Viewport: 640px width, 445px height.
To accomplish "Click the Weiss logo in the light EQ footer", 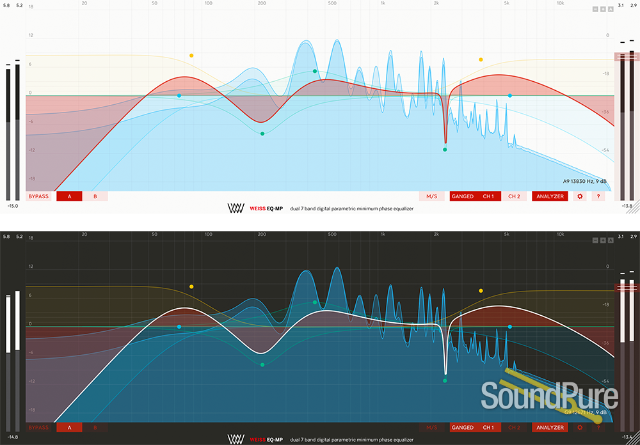I will [236, 210].
